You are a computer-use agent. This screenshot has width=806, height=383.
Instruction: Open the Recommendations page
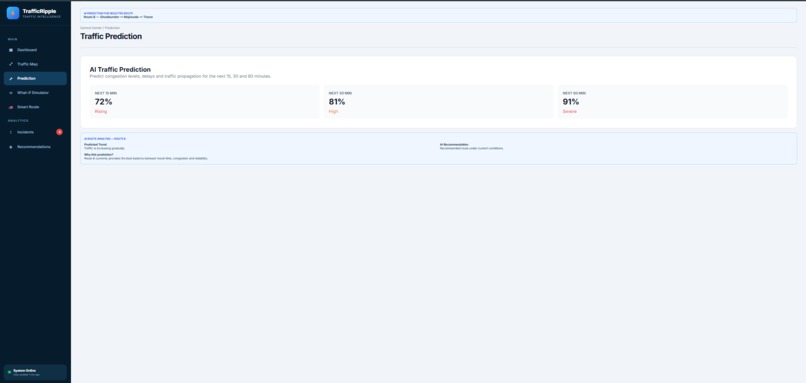click(35, 147)
